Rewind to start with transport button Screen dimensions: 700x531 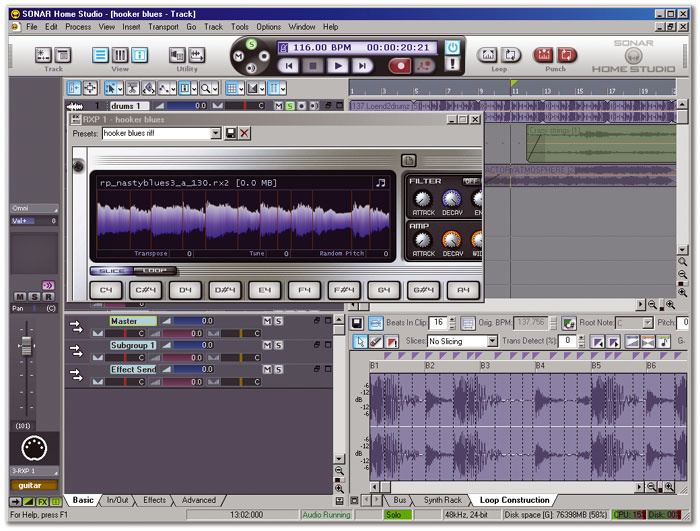[x=289, y=65]
